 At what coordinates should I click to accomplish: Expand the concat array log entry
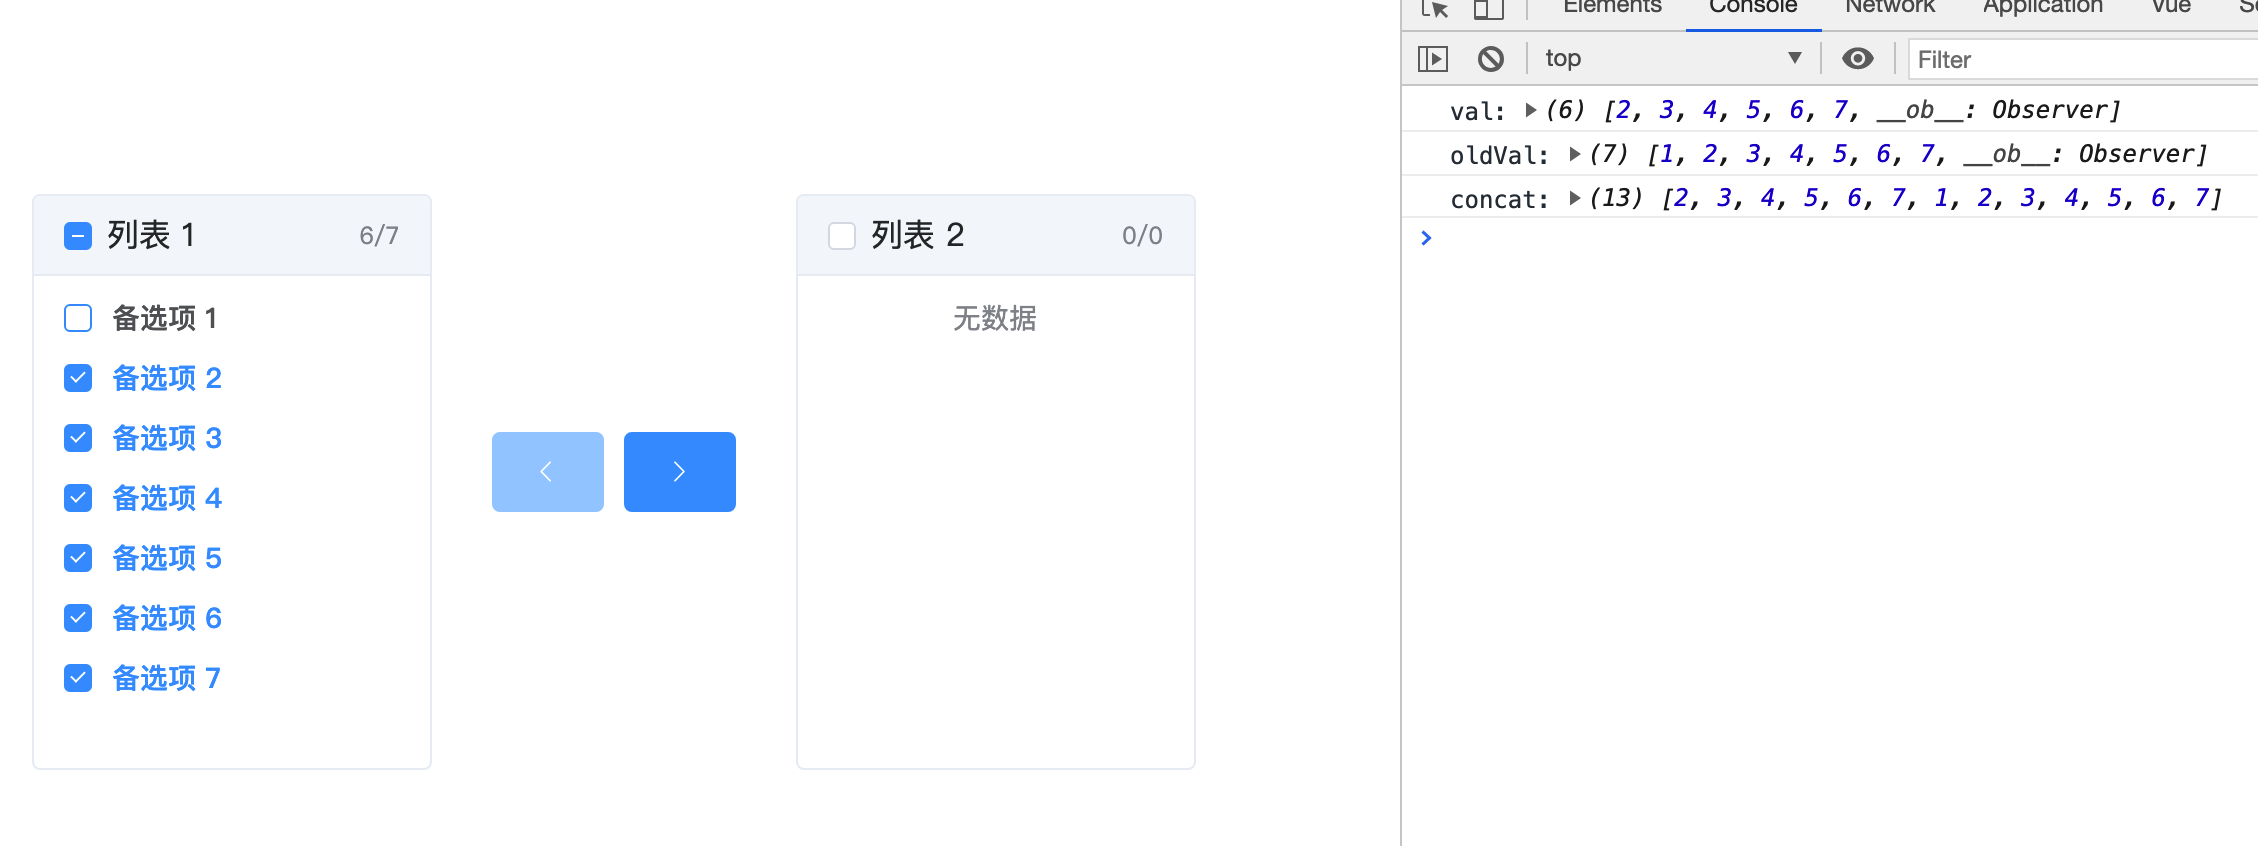click(1574, 198)
